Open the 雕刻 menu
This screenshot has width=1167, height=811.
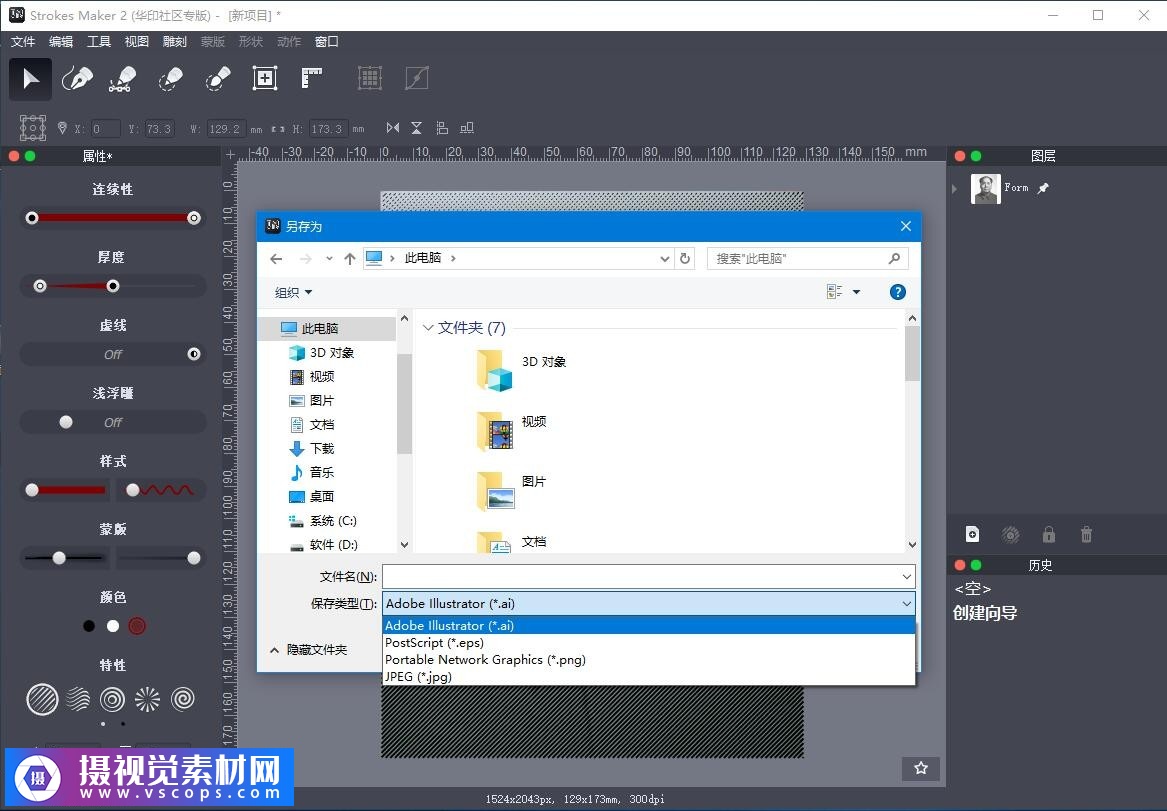[174, 42]
